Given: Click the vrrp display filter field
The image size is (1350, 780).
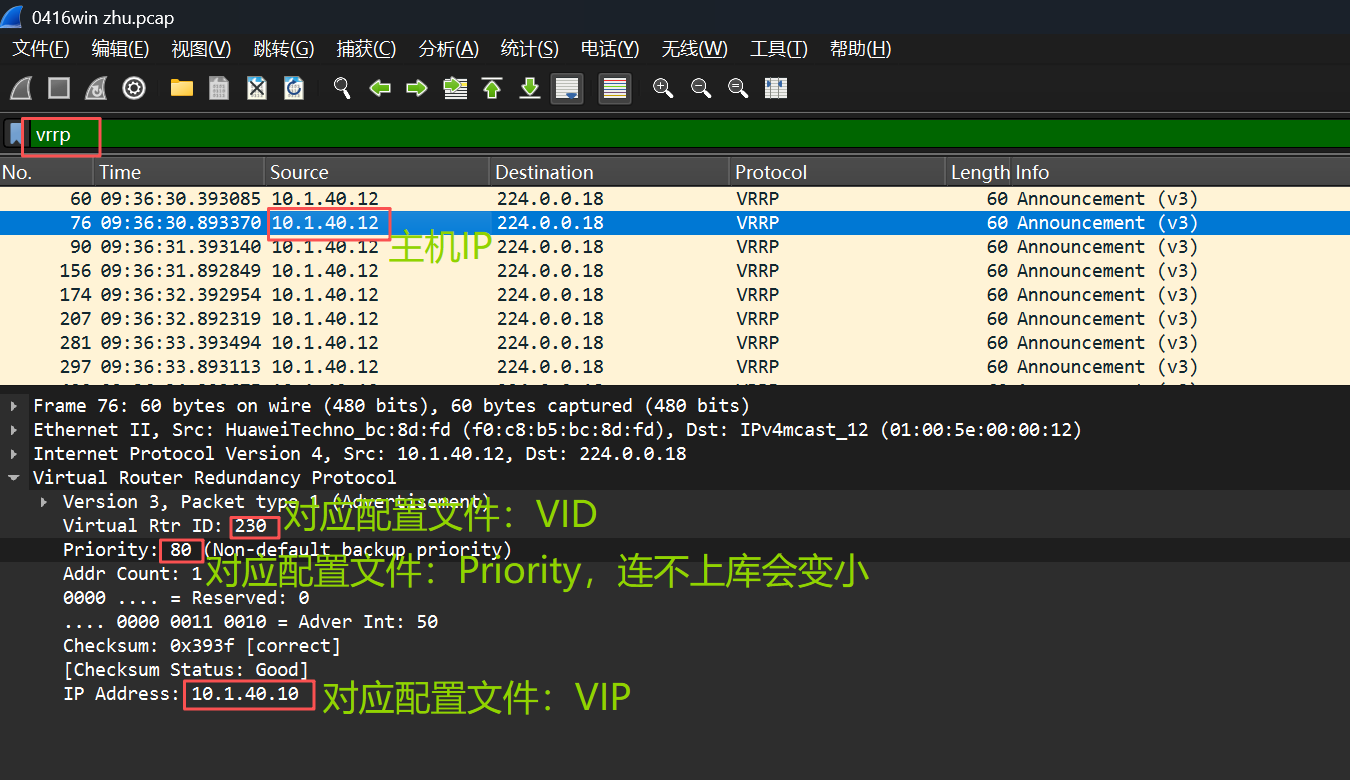Looking at the screenshot, I should coord(688,134).
